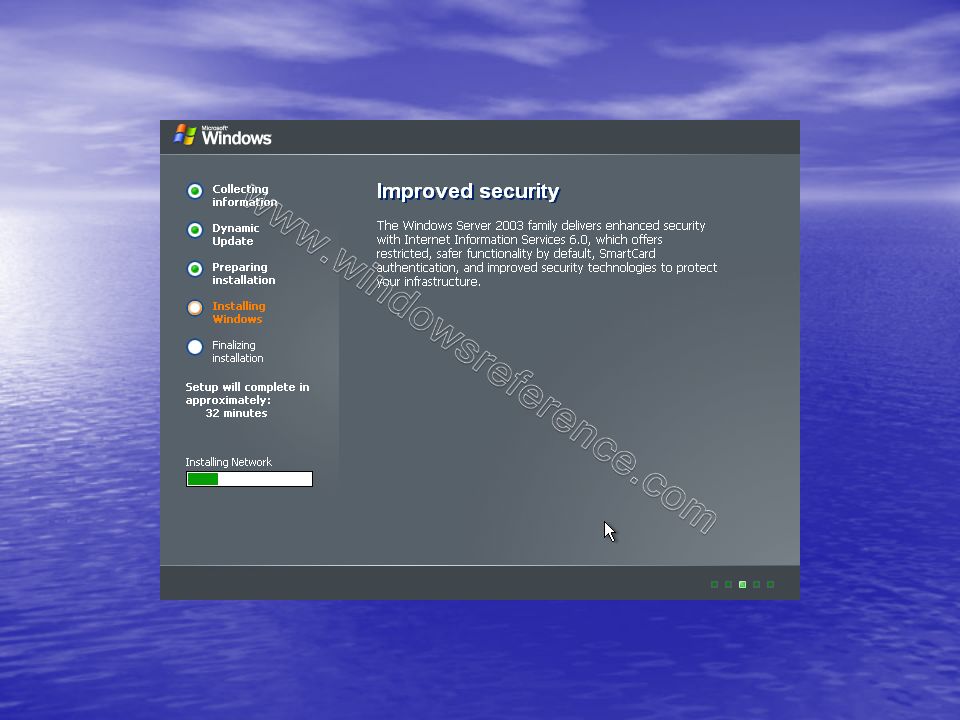The image size is (960, 720).
Task: Click the orange Installing Windows step indicator
Action: 195,308
